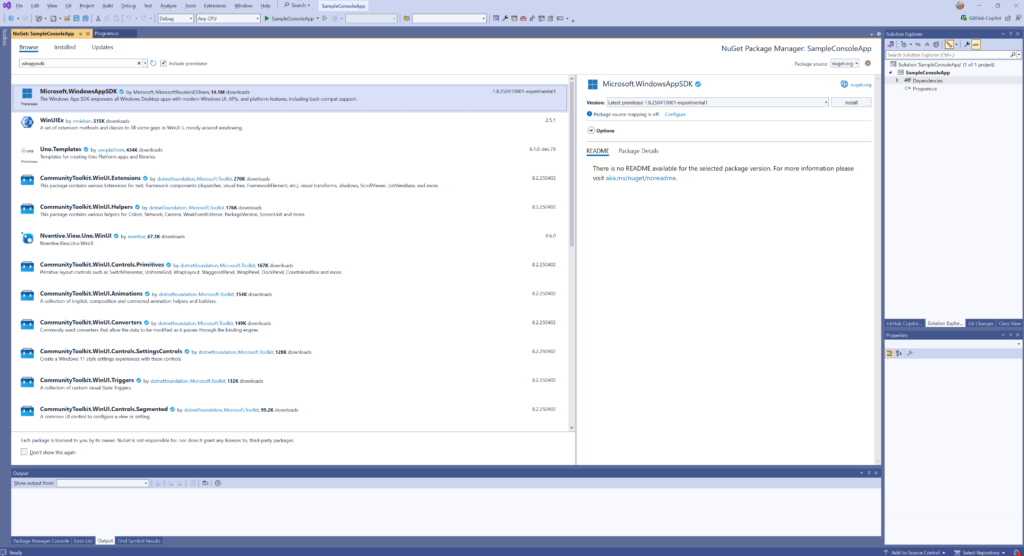Switch to the Installed tab
Screen dimensions: 1024x556
point(65,47)
